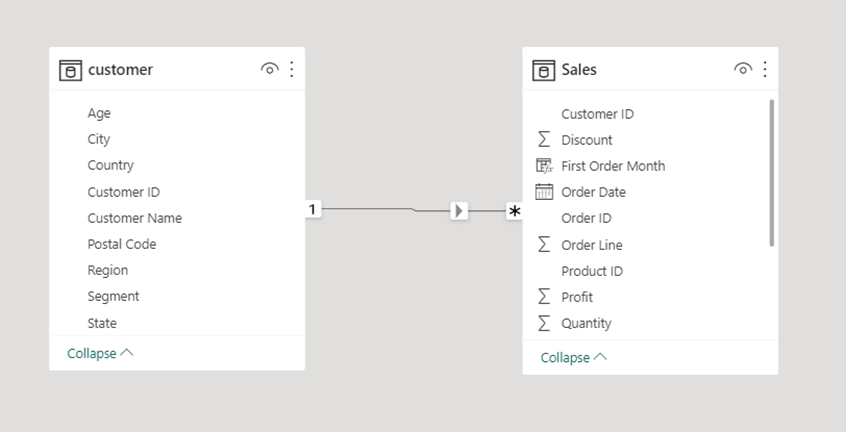Screen dimensions: 846x432
Task: Click the sigma icon beside Quantity
Action: [x=544, y=323]
